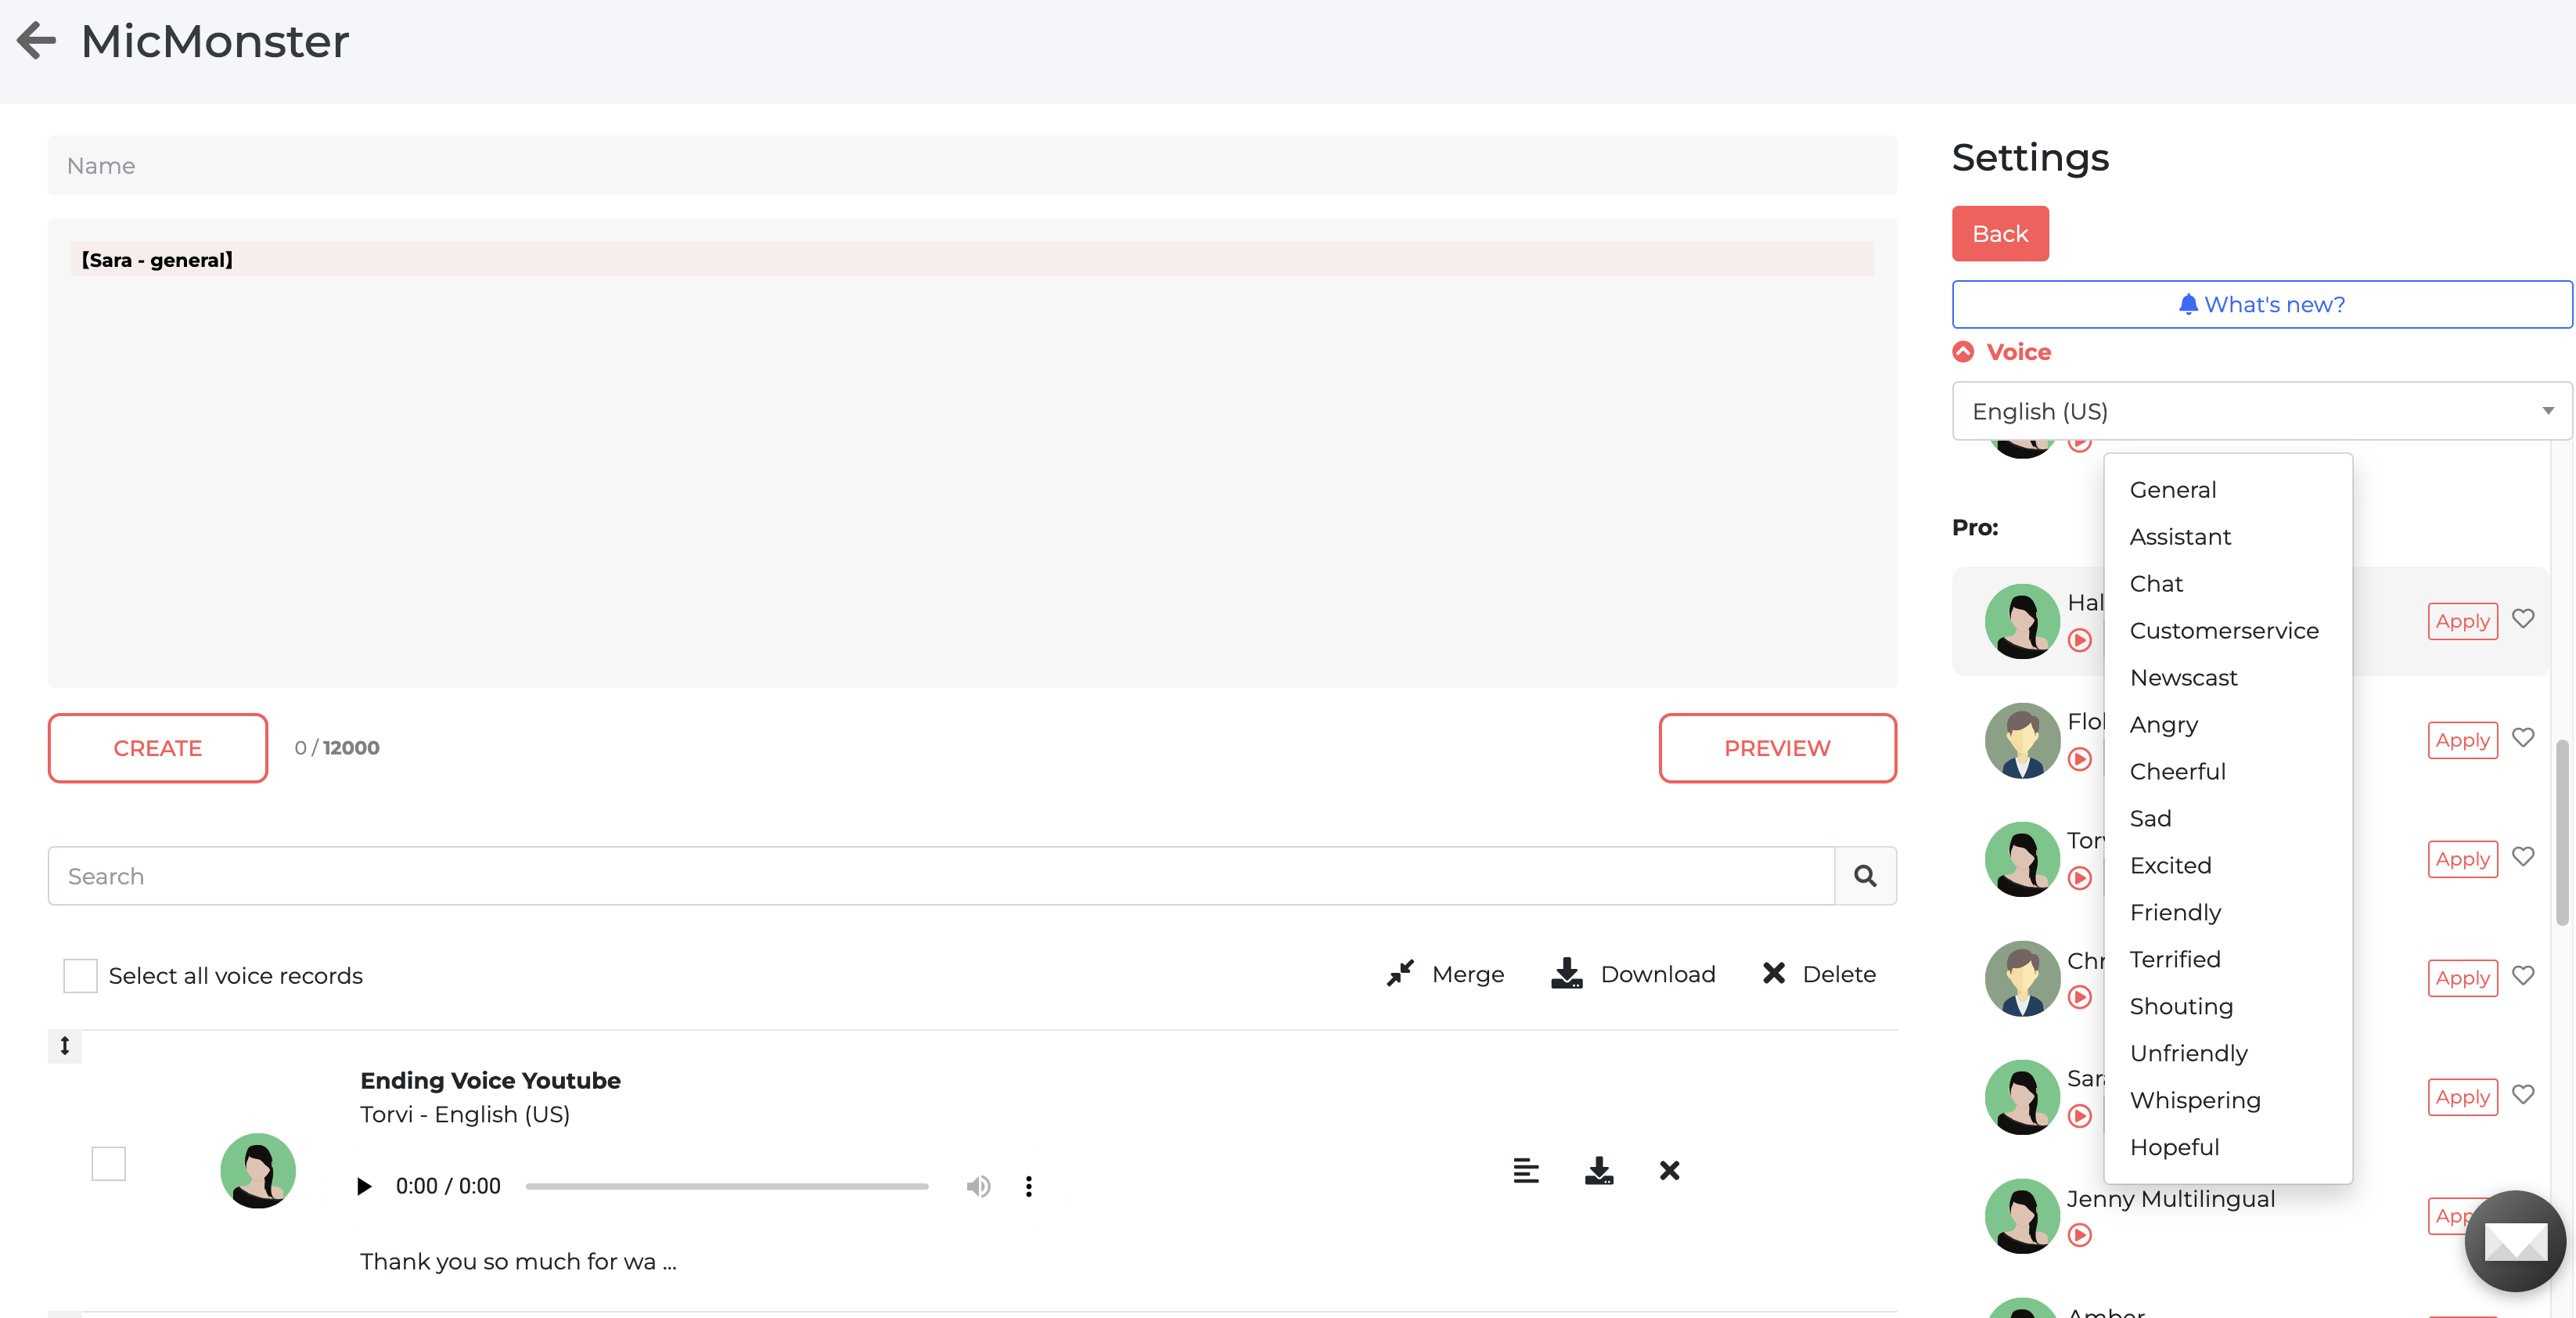
Task: Click the Ending Voice Youtube record avatar
Action: point(258,1170)
